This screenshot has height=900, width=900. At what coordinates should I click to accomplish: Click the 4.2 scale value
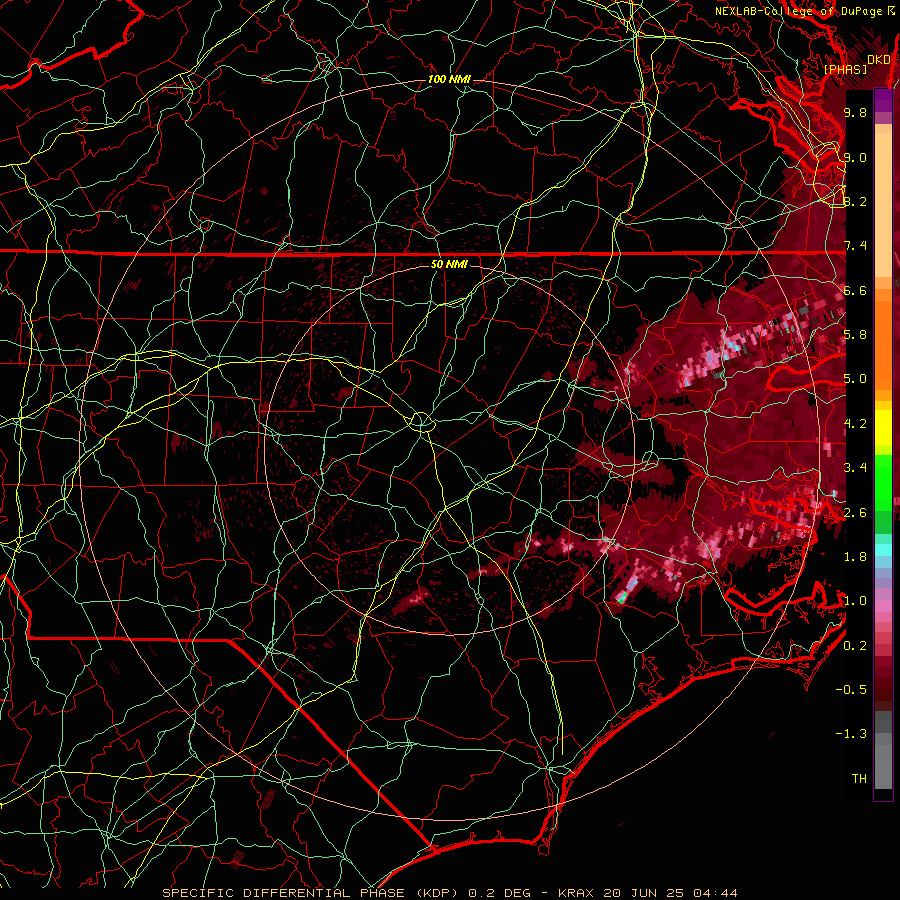[x=855, y=424]
